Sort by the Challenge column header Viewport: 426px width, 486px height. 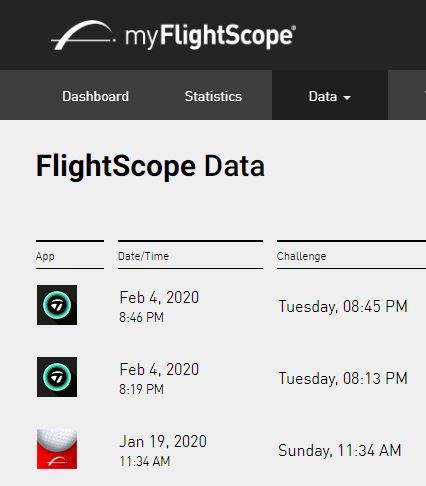[x=301, y=256]
